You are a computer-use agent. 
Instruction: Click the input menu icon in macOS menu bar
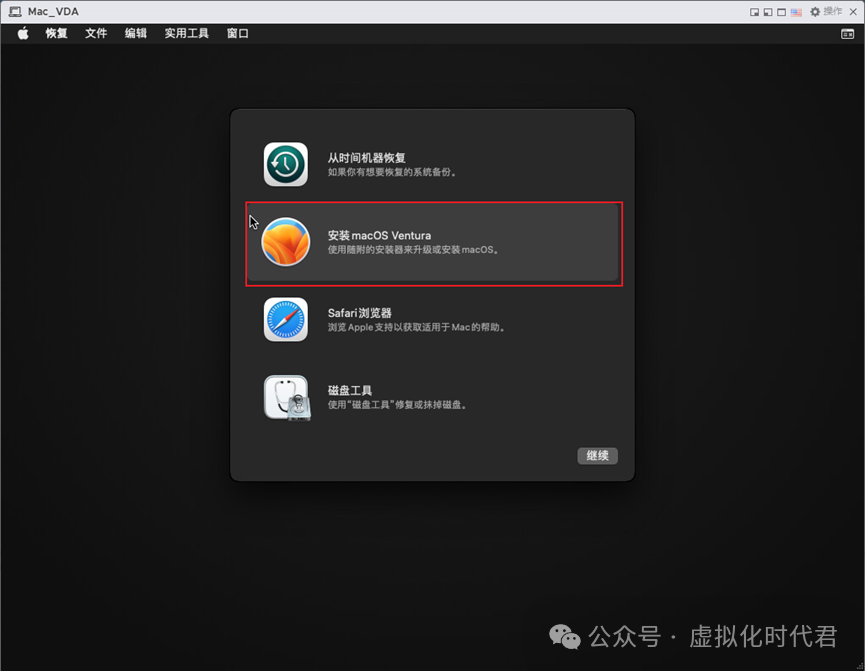[847, 34]
